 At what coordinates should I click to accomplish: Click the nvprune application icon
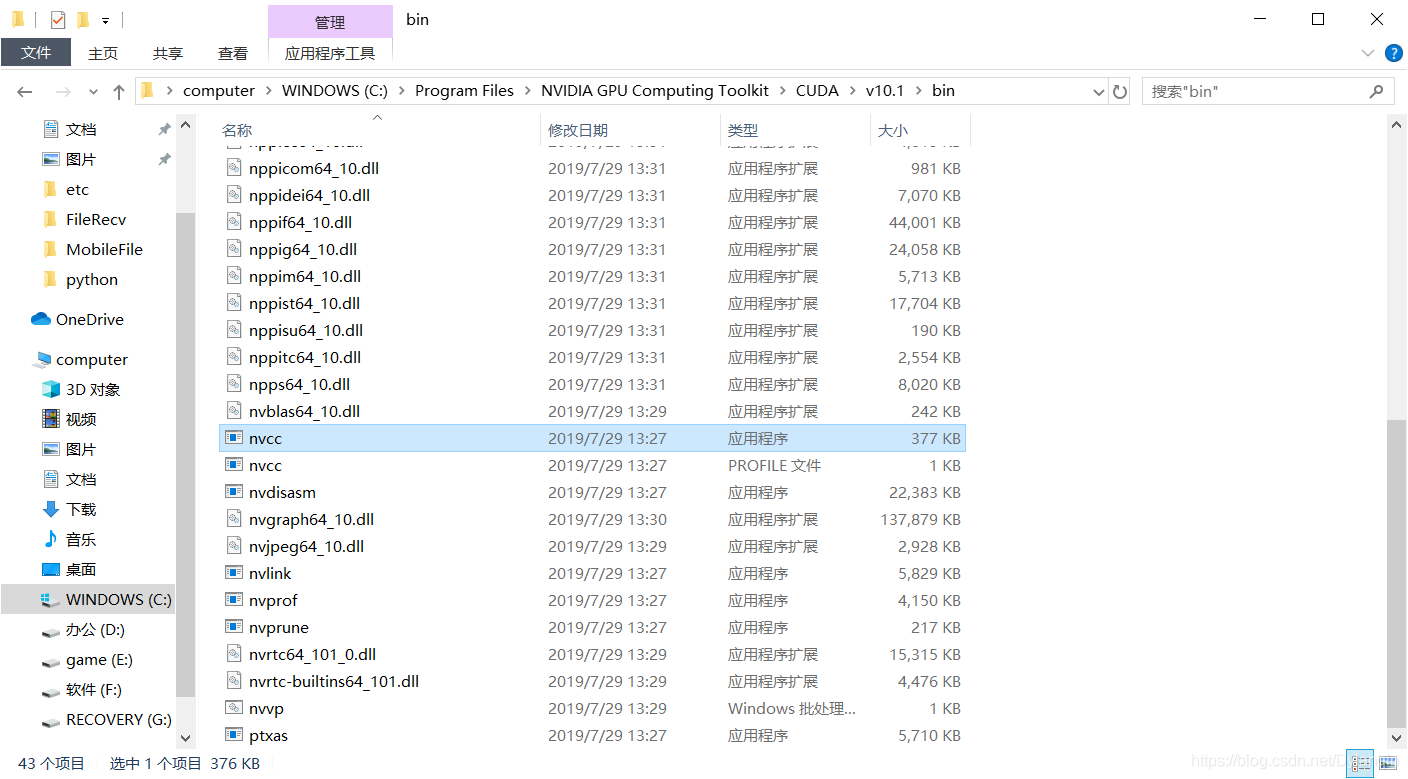tap(234, 627)
